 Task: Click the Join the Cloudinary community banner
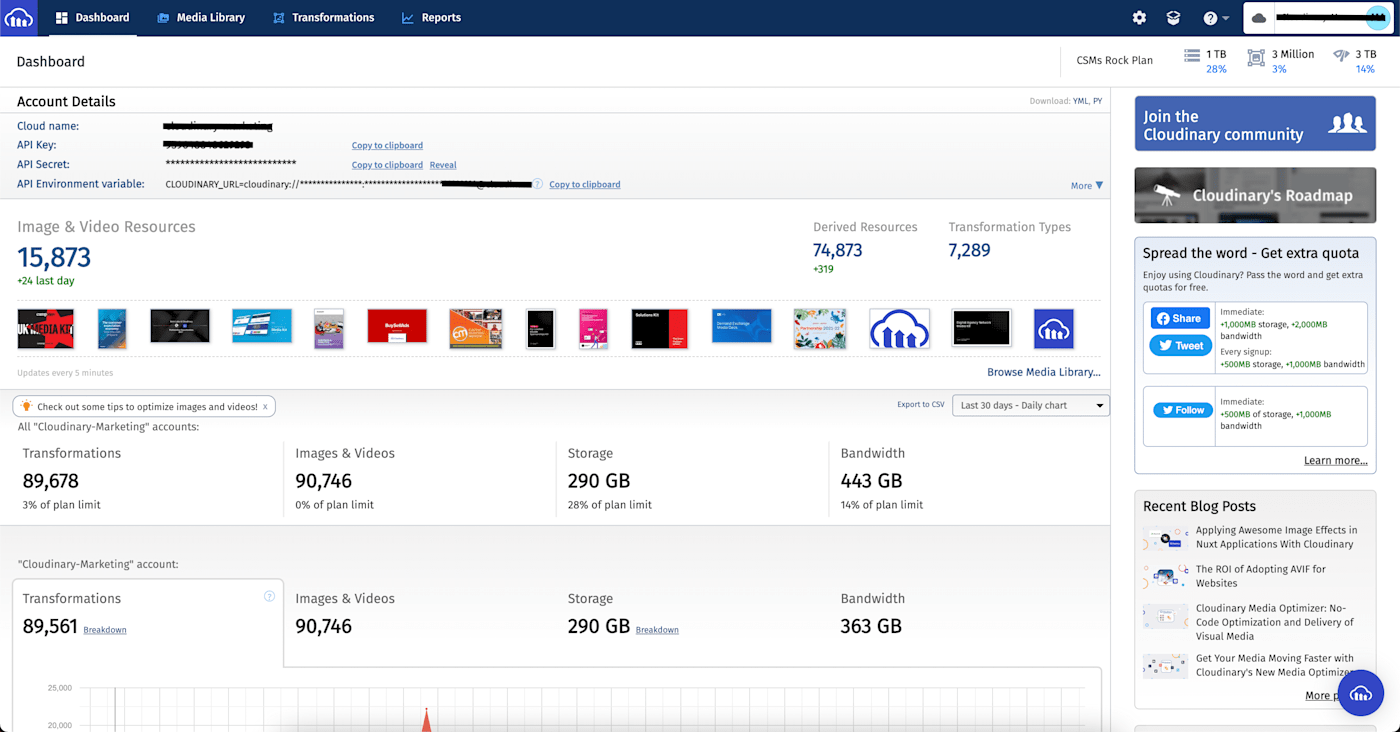pyautogui.click(x=1255, y=124)
